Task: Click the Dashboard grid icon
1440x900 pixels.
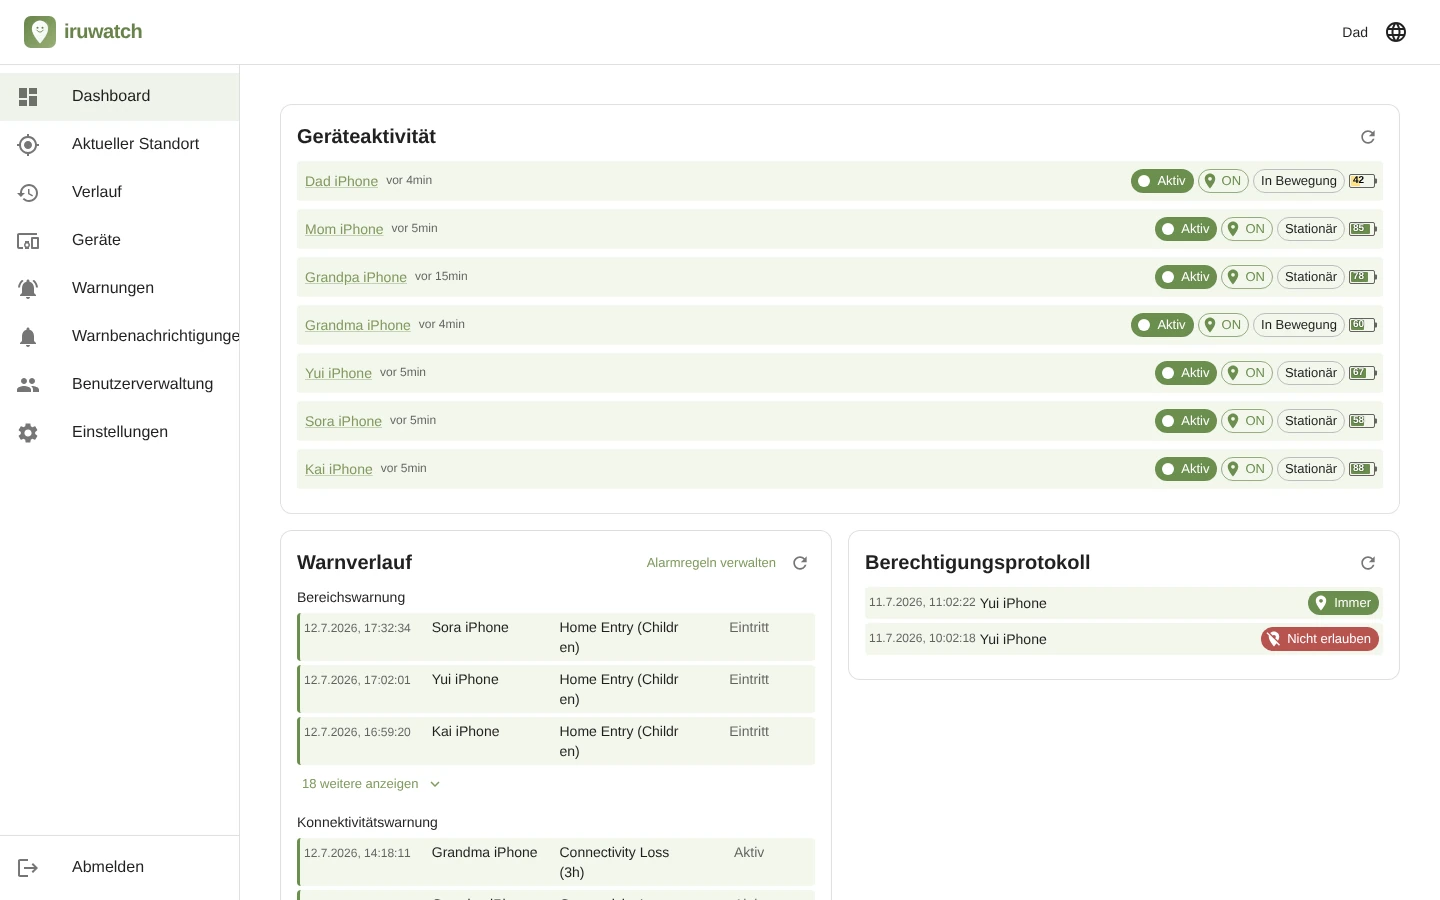Action: click(x=28, y=97)
